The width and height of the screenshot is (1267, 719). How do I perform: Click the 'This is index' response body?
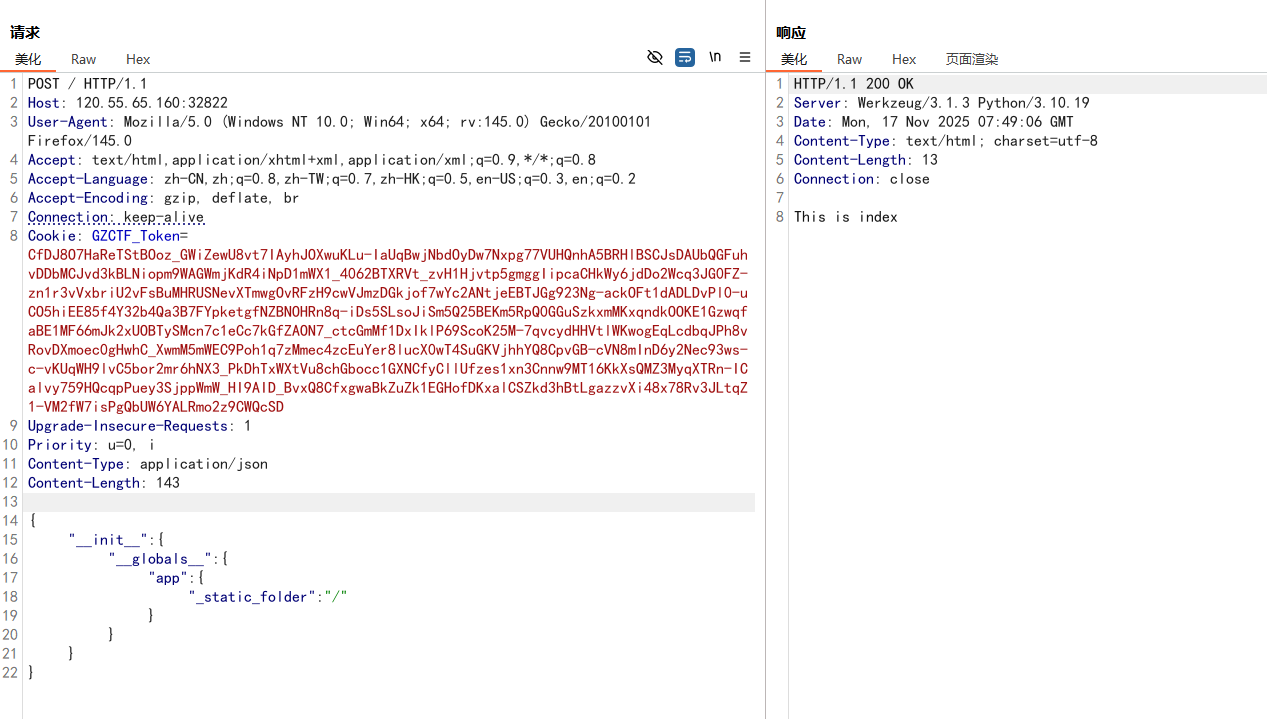846,217
